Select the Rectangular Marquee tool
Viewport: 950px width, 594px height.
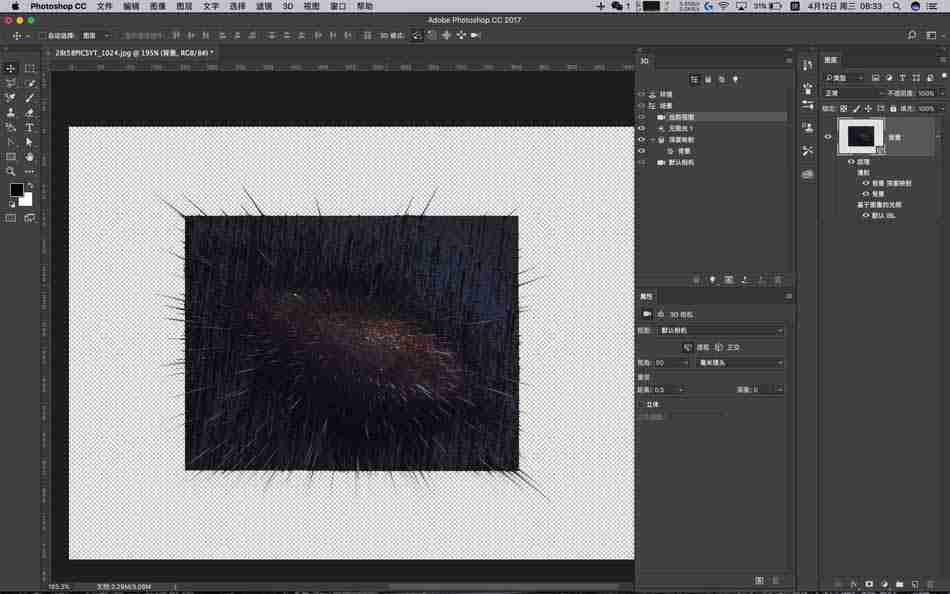pyautogui.click(x=30, y=68)
